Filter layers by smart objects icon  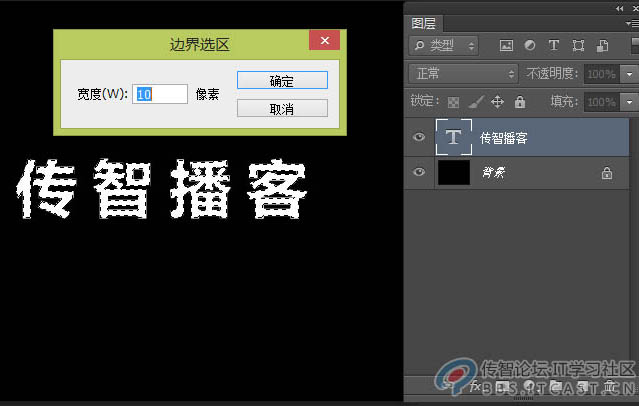(x=602, y=45)
